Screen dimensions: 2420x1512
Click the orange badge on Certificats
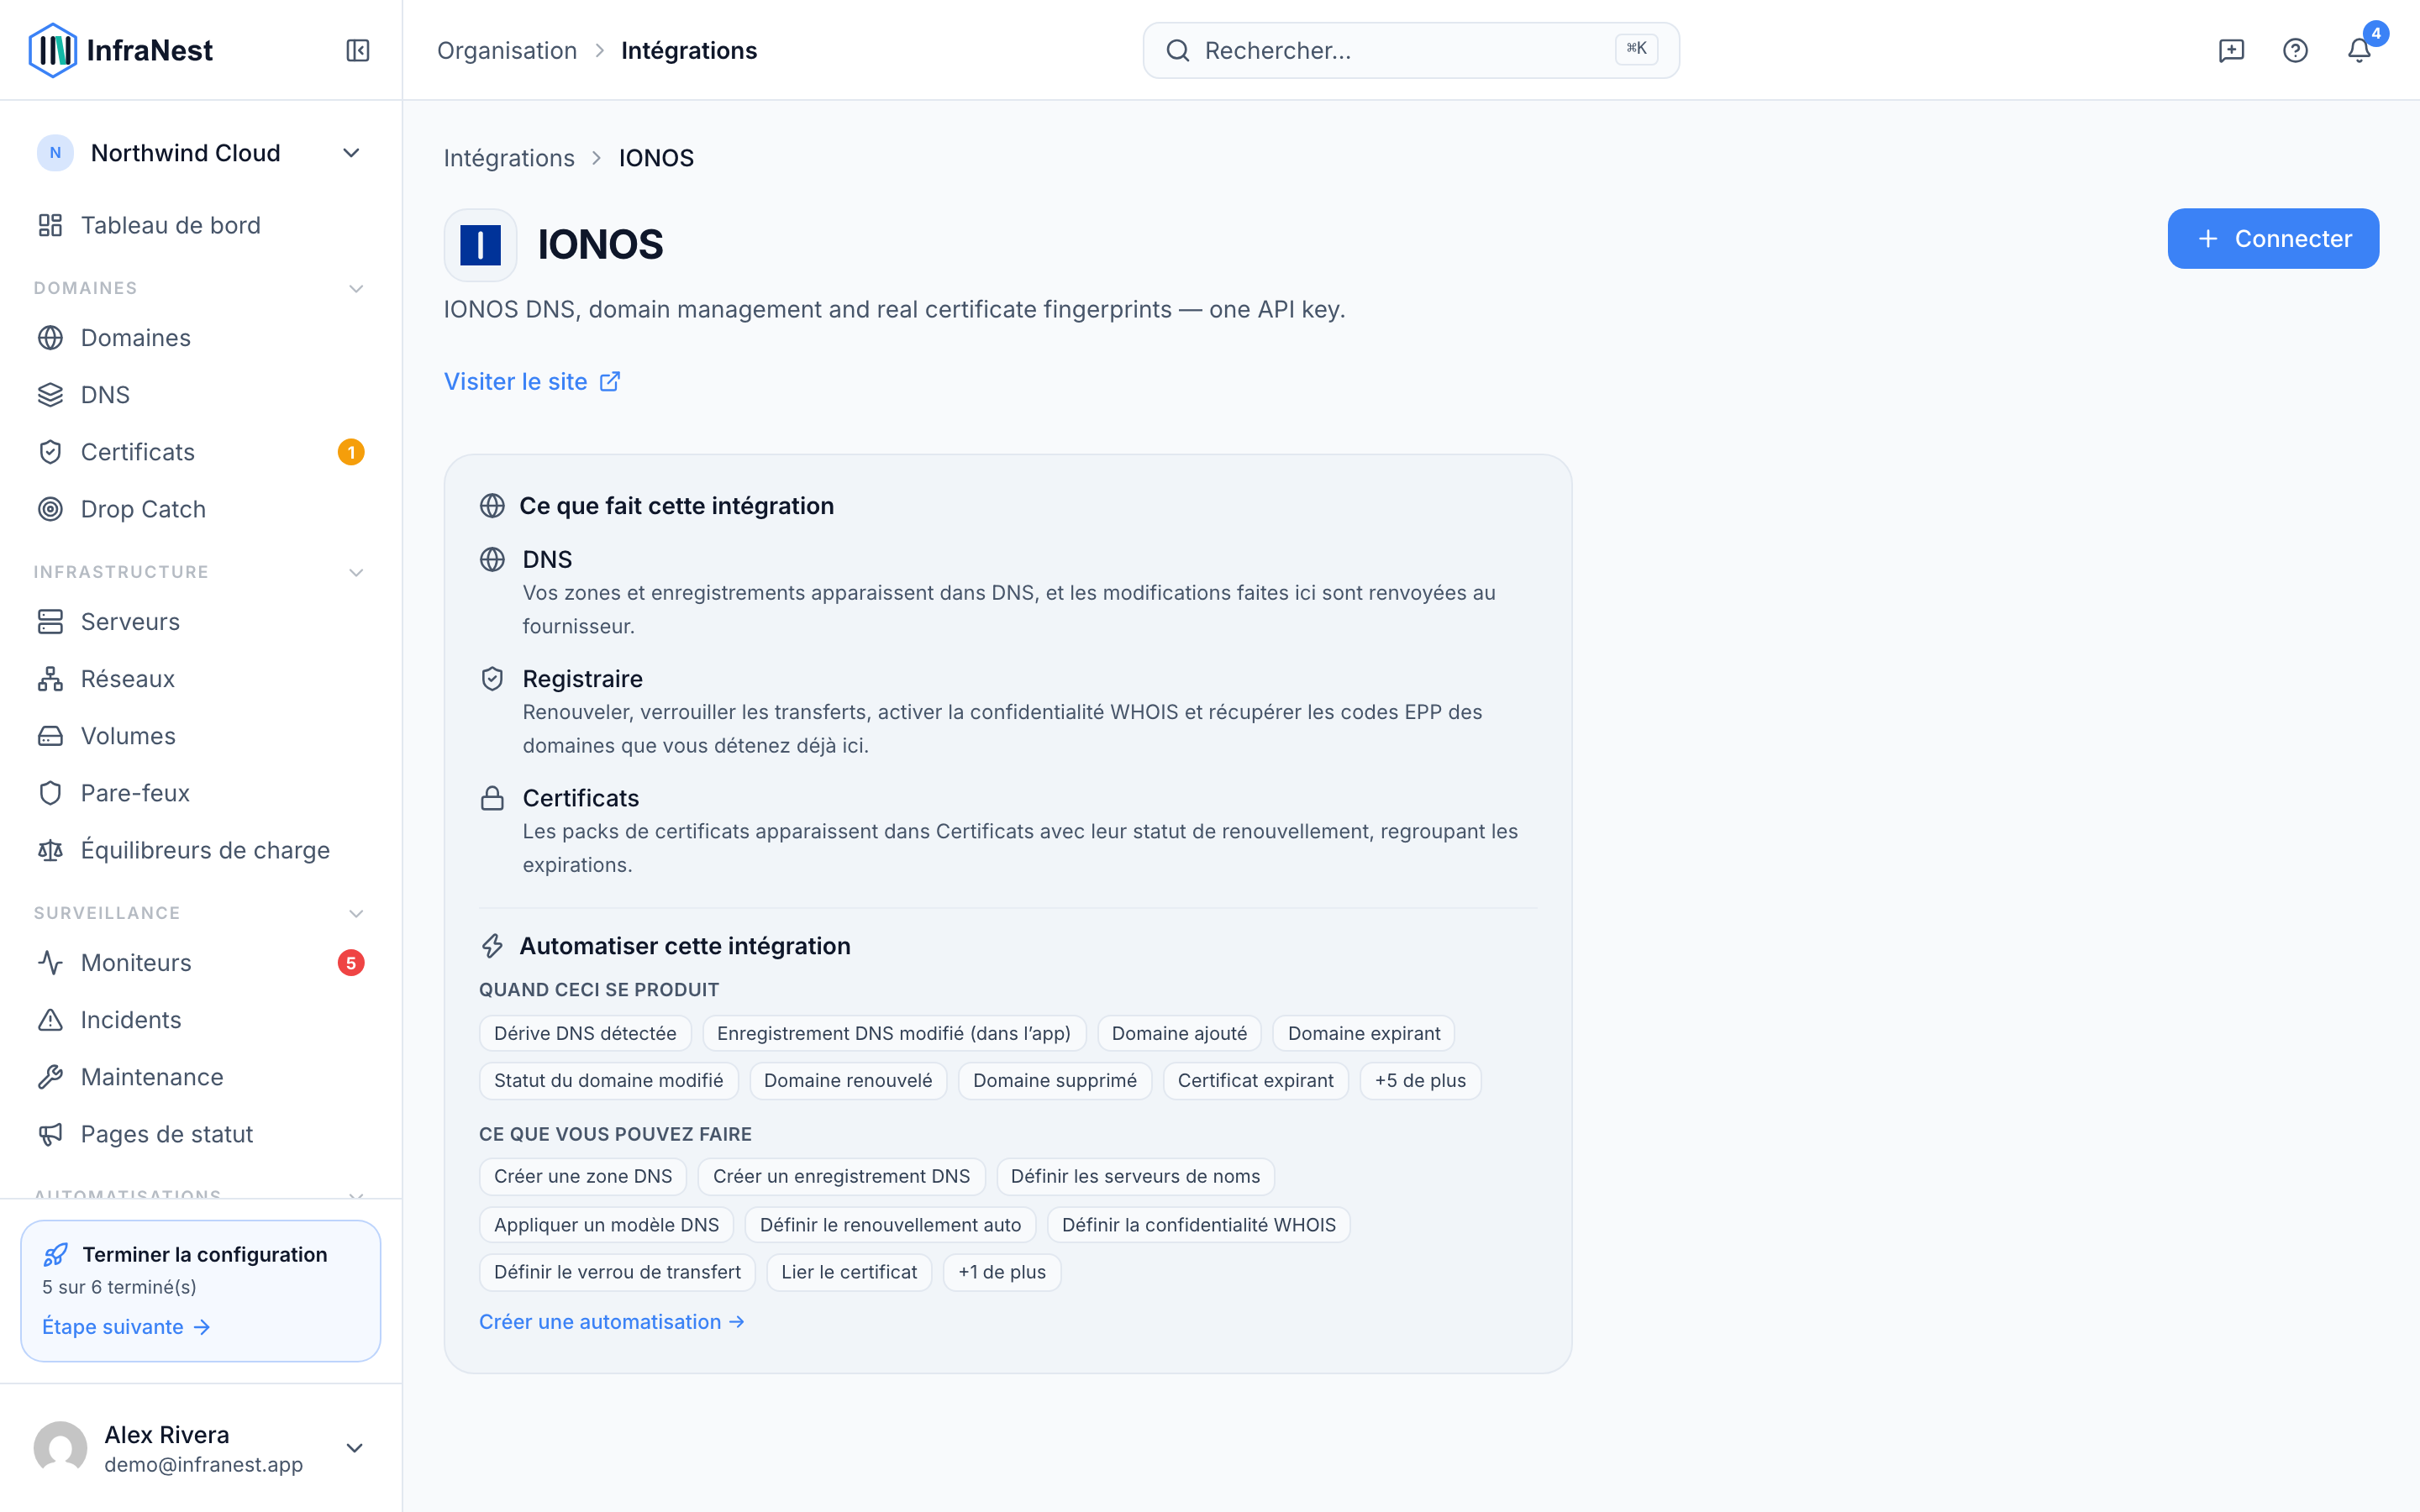click(x=351, y=452)
